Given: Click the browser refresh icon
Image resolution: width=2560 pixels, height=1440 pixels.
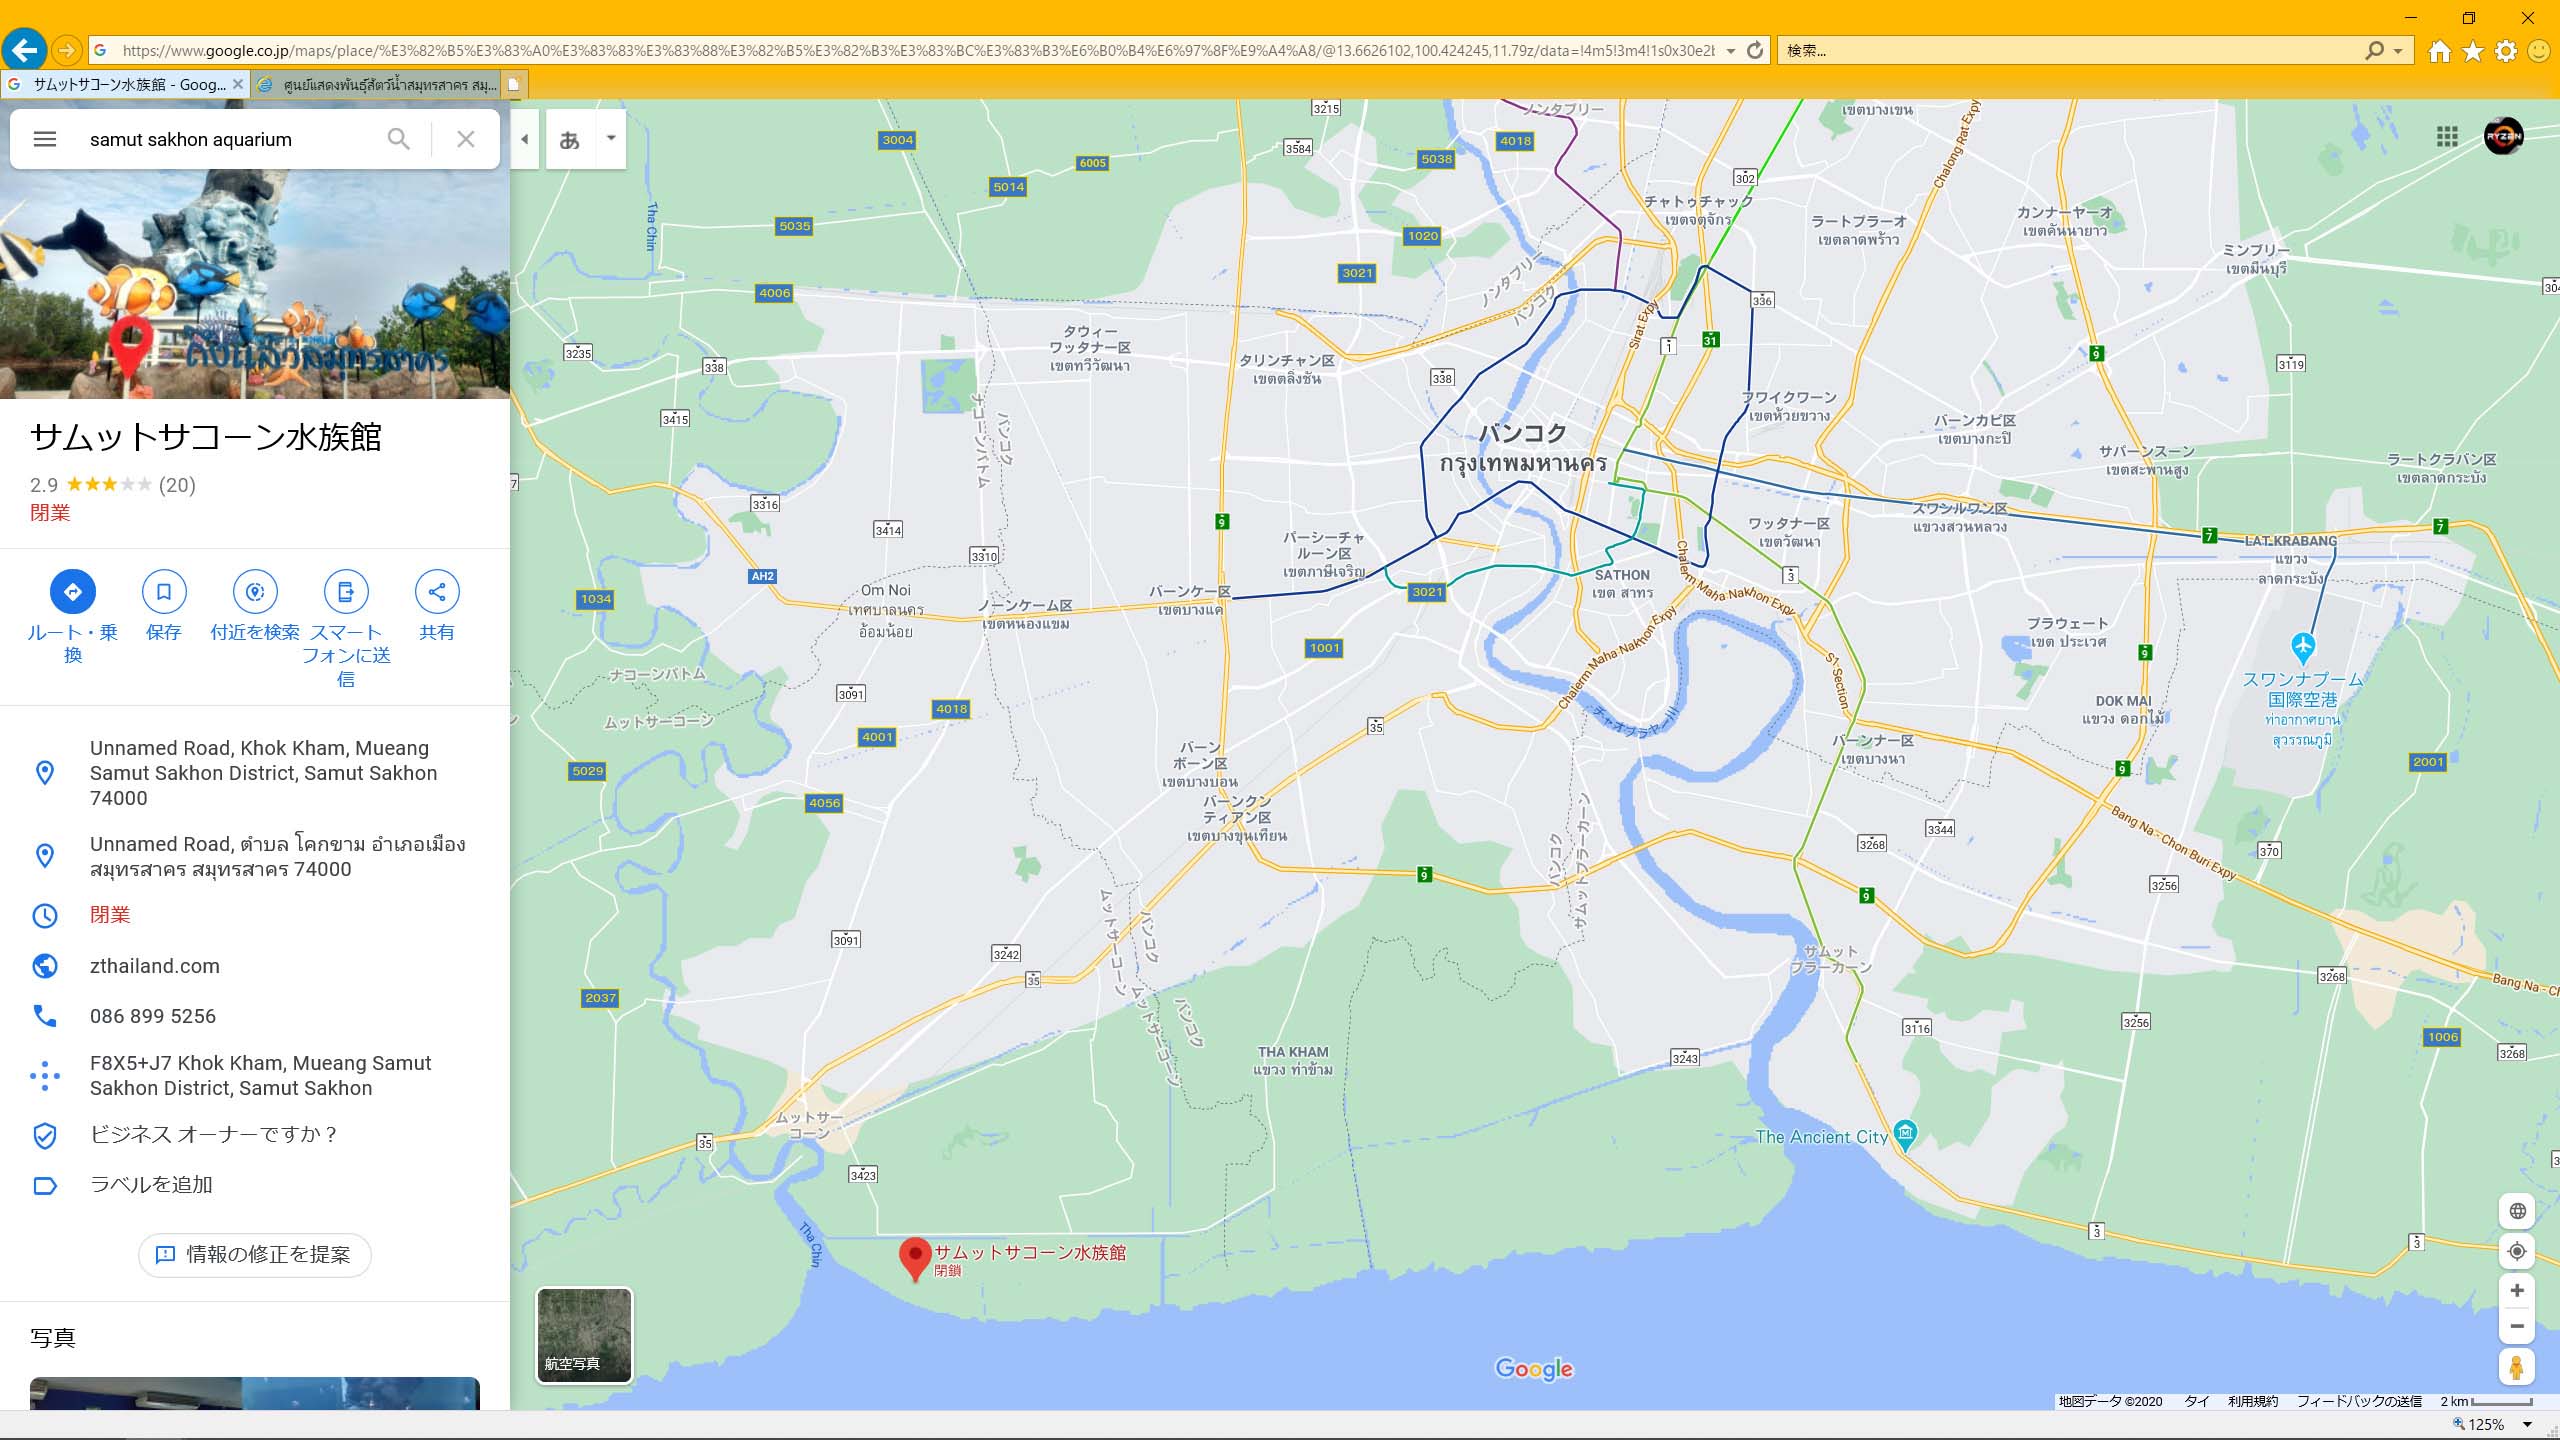Looking at the screenshot, I should 1755,50.
